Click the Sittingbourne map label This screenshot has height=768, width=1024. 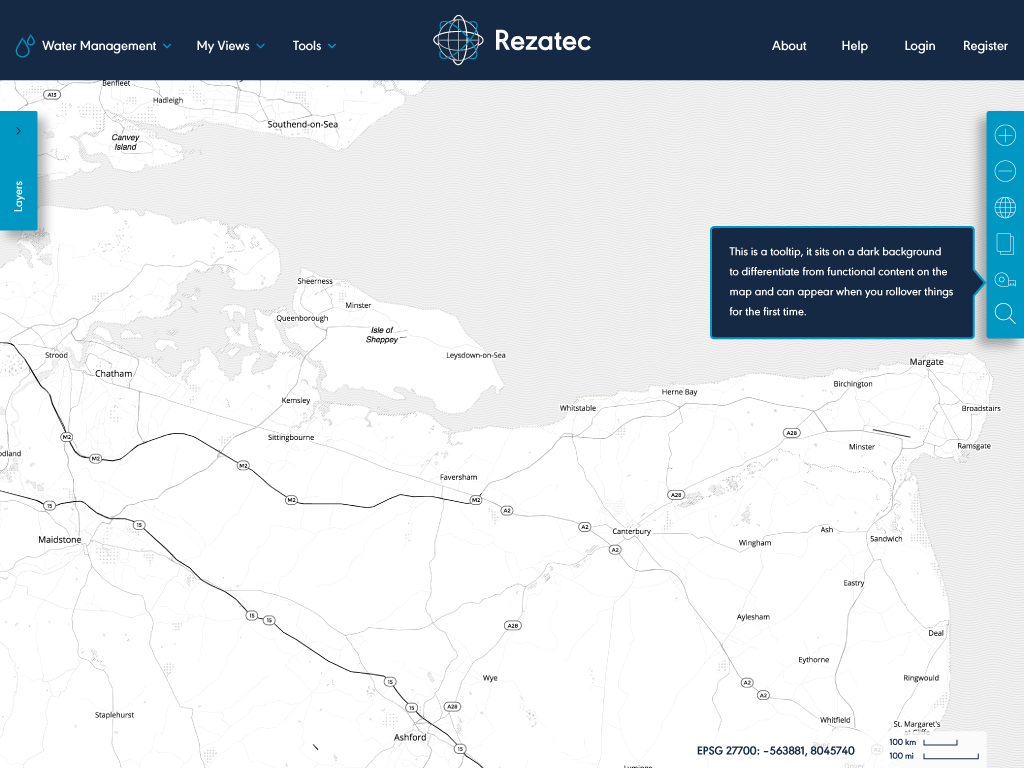pyautogui.click(x=291, y=438)
